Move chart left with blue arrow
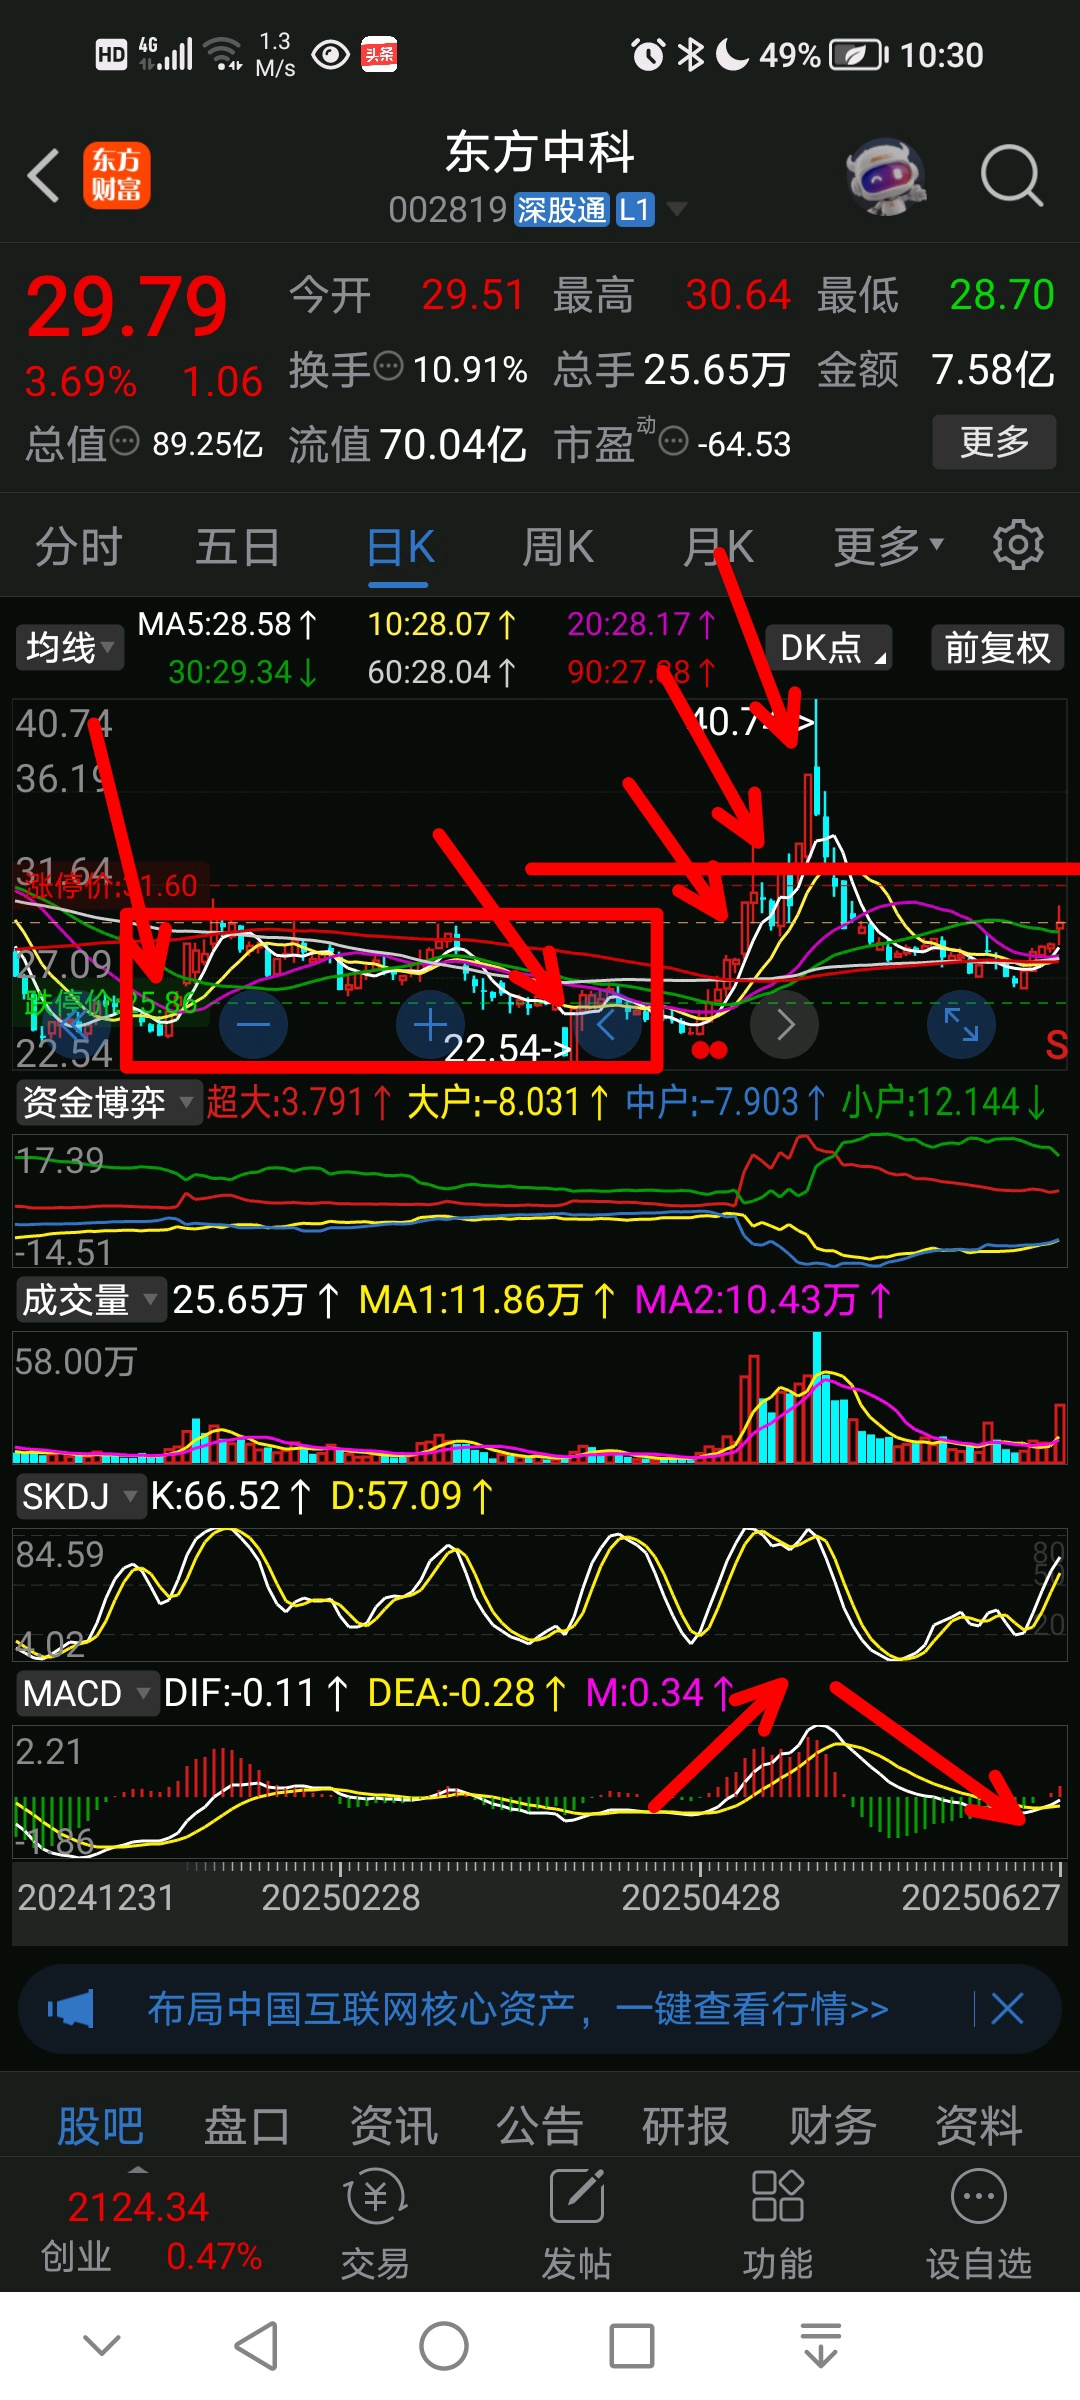 [606, 1024]
